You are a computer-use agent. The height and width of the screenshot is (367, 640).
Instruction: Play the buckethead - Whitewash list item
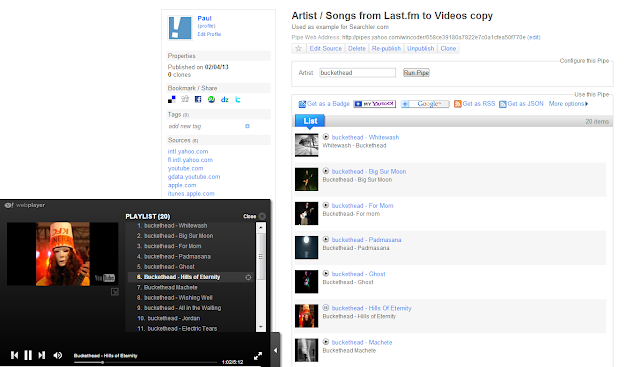(326, 137)
